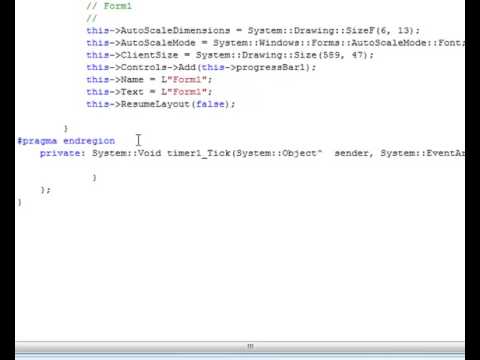Click the 'this->ClientSize' code line
Image resolution: width=480 pixels, height=360 pixels.
(230, 55)
